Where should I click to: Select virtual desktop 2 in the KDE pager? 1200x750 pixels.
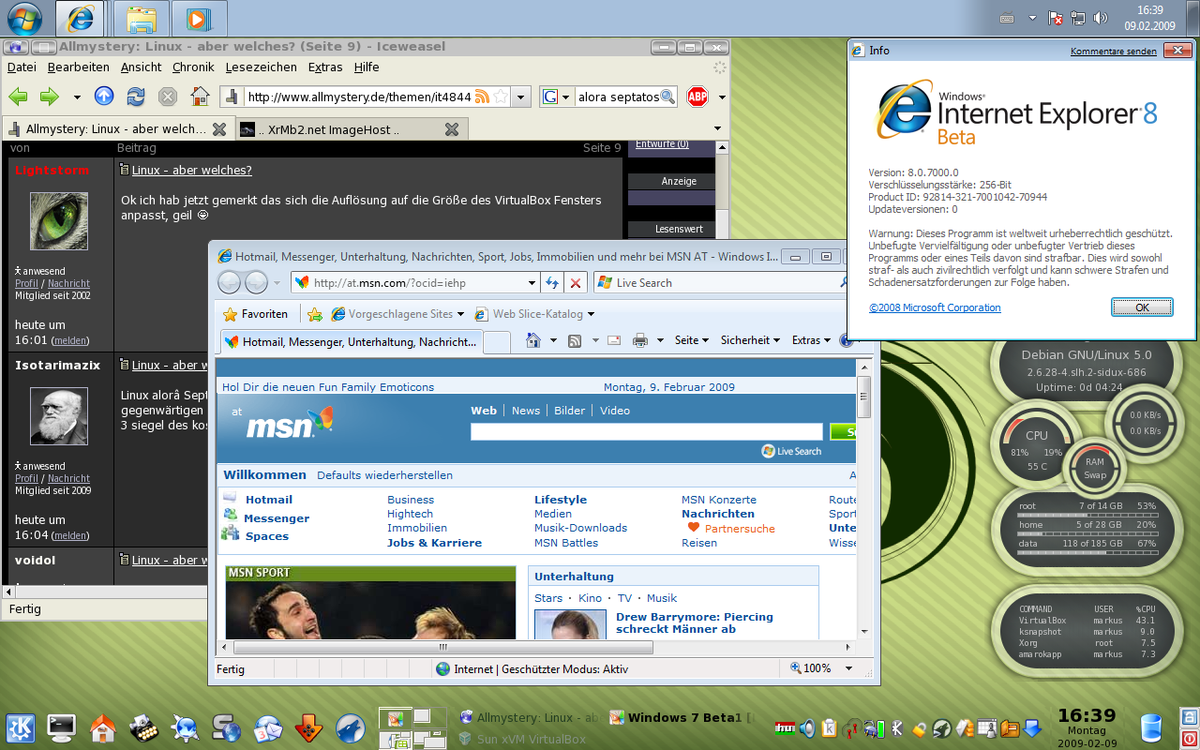430,716
